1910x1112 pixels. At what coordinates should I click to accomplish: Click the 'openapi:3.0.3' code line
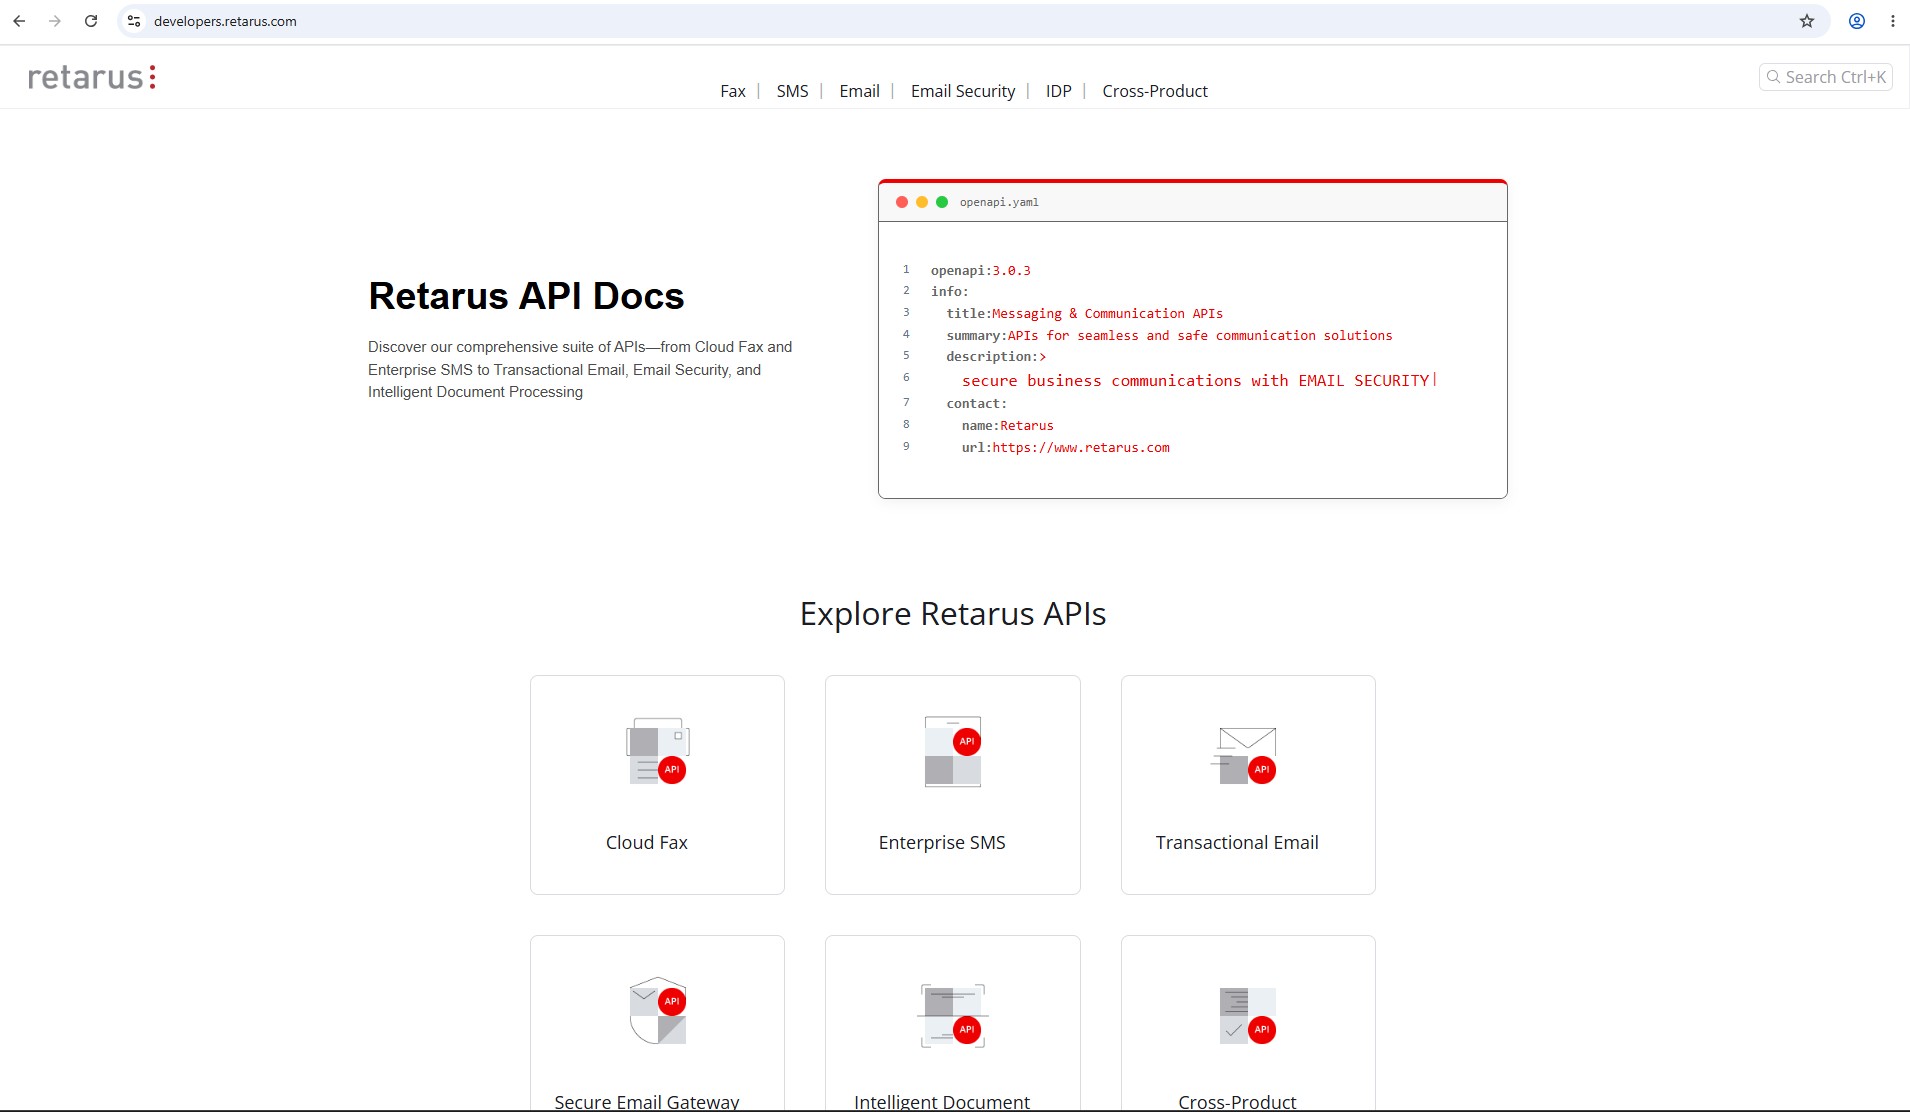pos(981,271)
